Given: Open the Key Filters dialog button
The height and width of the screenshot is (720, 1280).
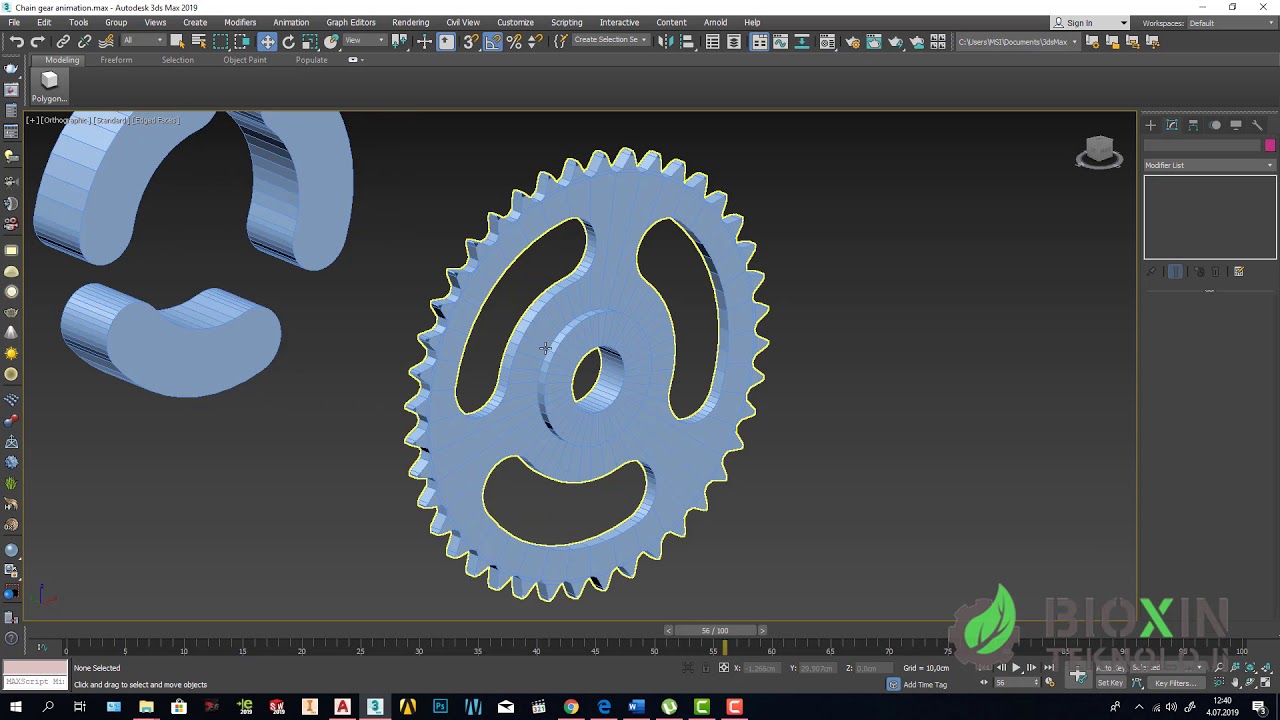Looking at the screenshot, I should pyautogui.click(x=1174, y=683).
